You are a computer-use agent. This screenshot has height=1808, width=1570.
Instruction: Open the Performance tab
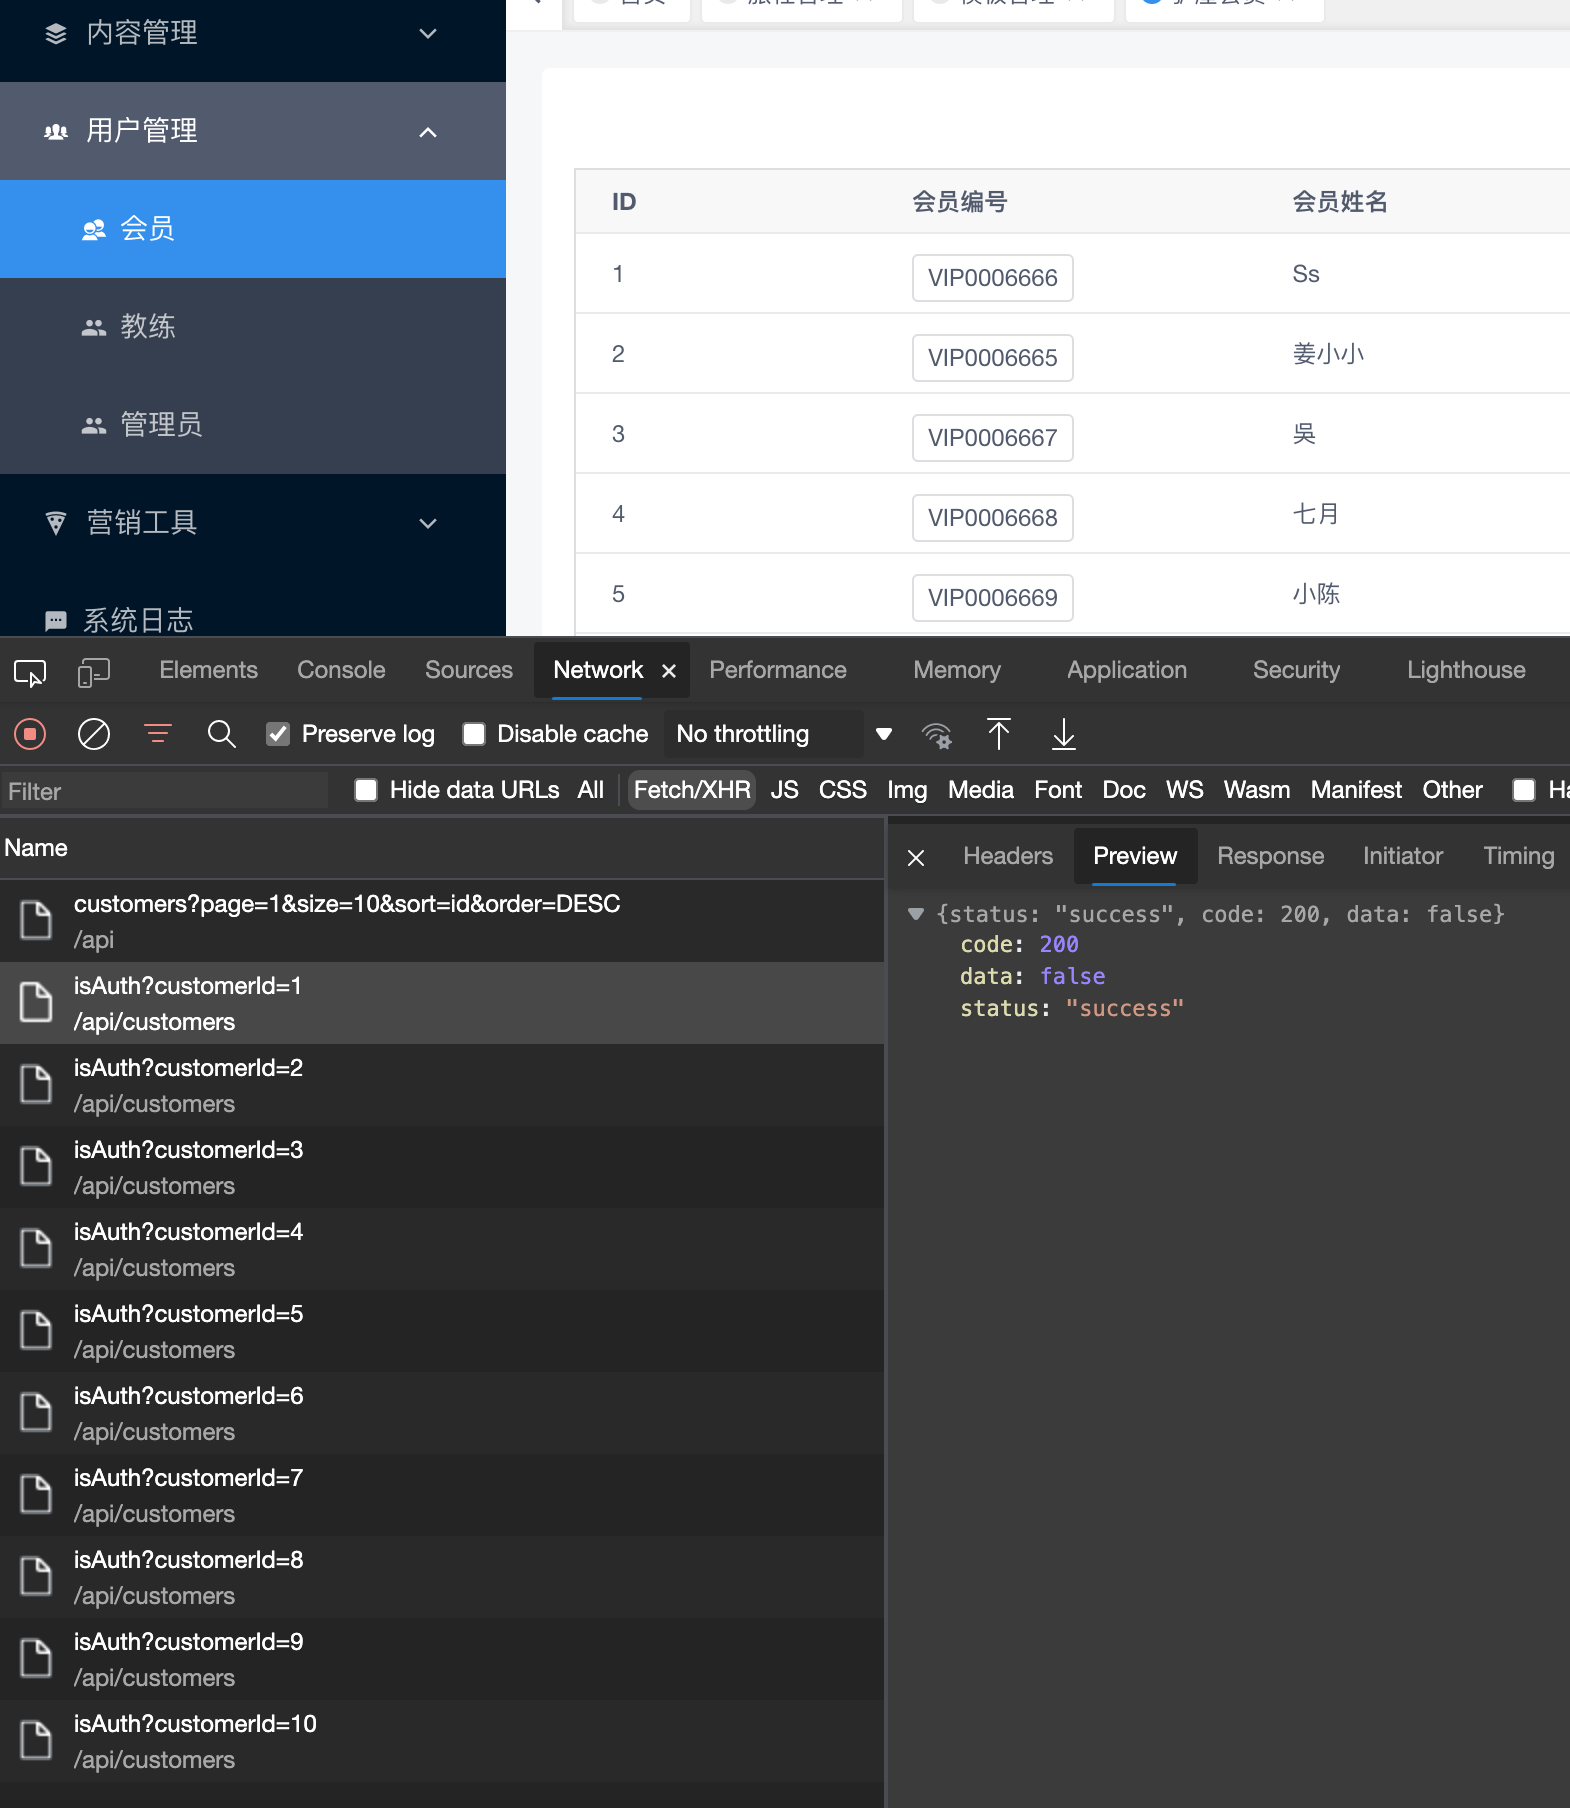click(778, 671)
